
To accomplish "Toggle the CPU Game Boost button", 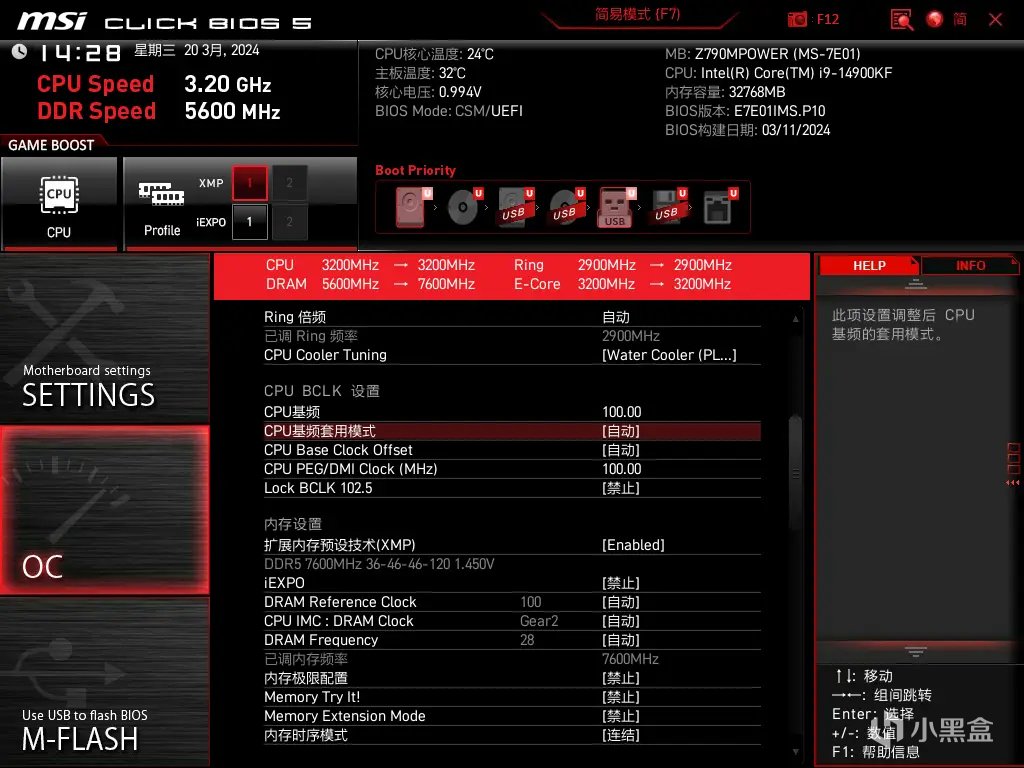I will [59, 203].
